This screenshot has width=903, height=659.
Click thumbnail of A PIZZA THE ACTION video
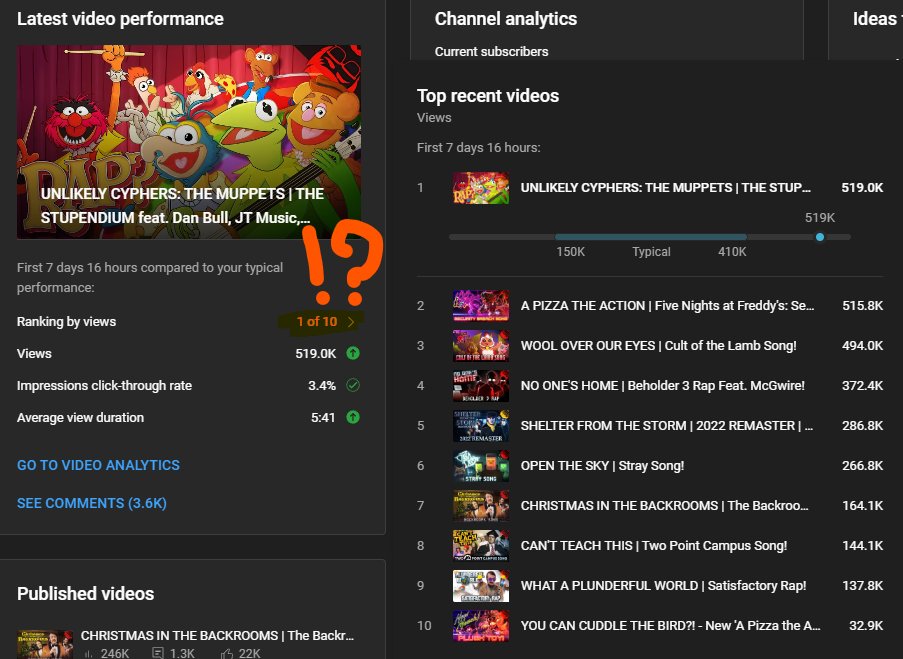[x=481, y=305]
